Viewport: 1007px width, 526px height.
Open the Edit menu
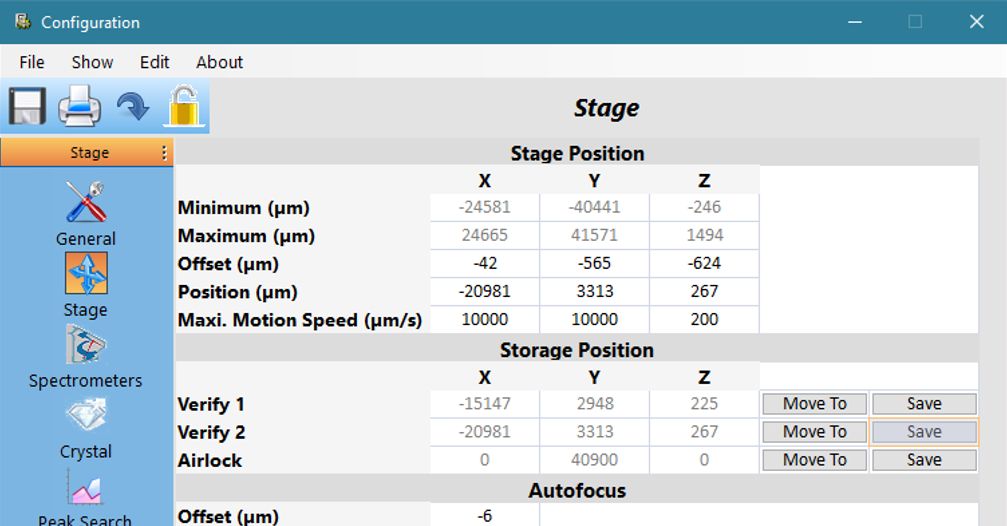coord(154,62)
